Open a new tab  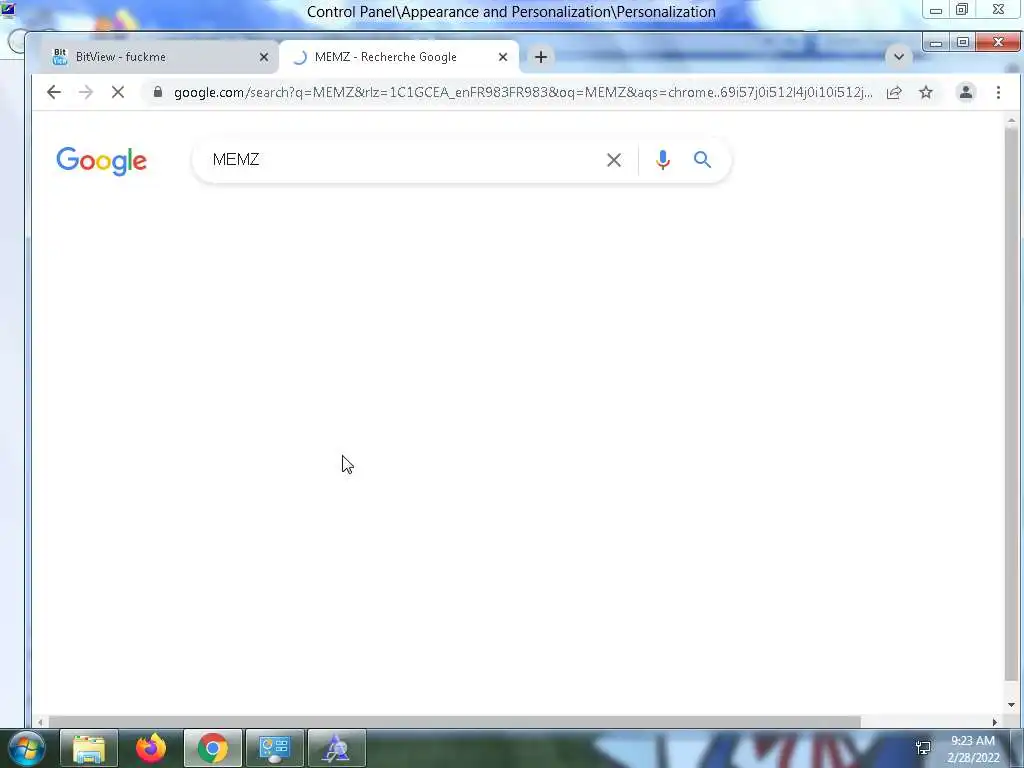pyautogui.click(x=541, y=57)
